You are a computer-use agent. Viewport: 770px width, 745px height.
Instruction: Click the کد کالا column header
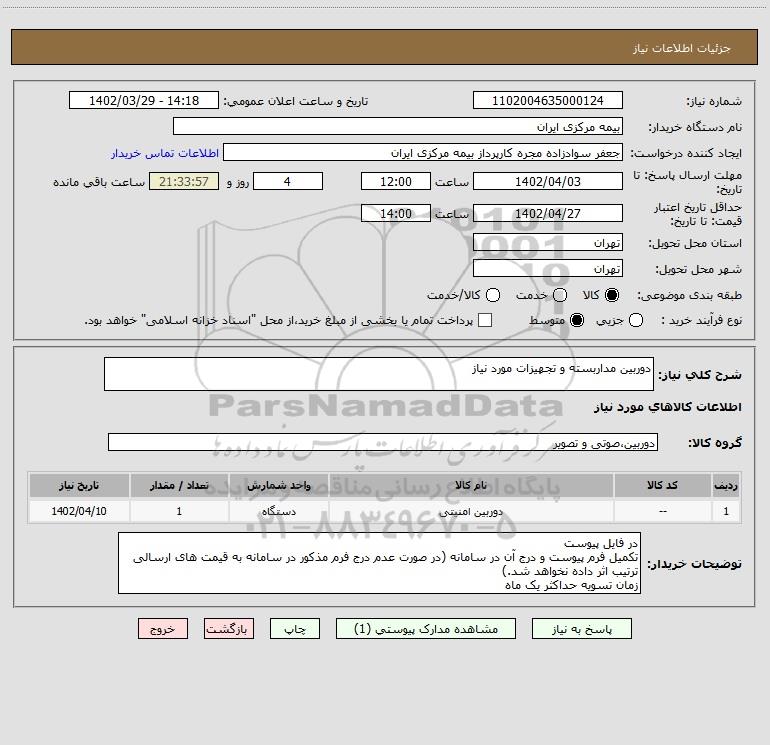[662, 486]
